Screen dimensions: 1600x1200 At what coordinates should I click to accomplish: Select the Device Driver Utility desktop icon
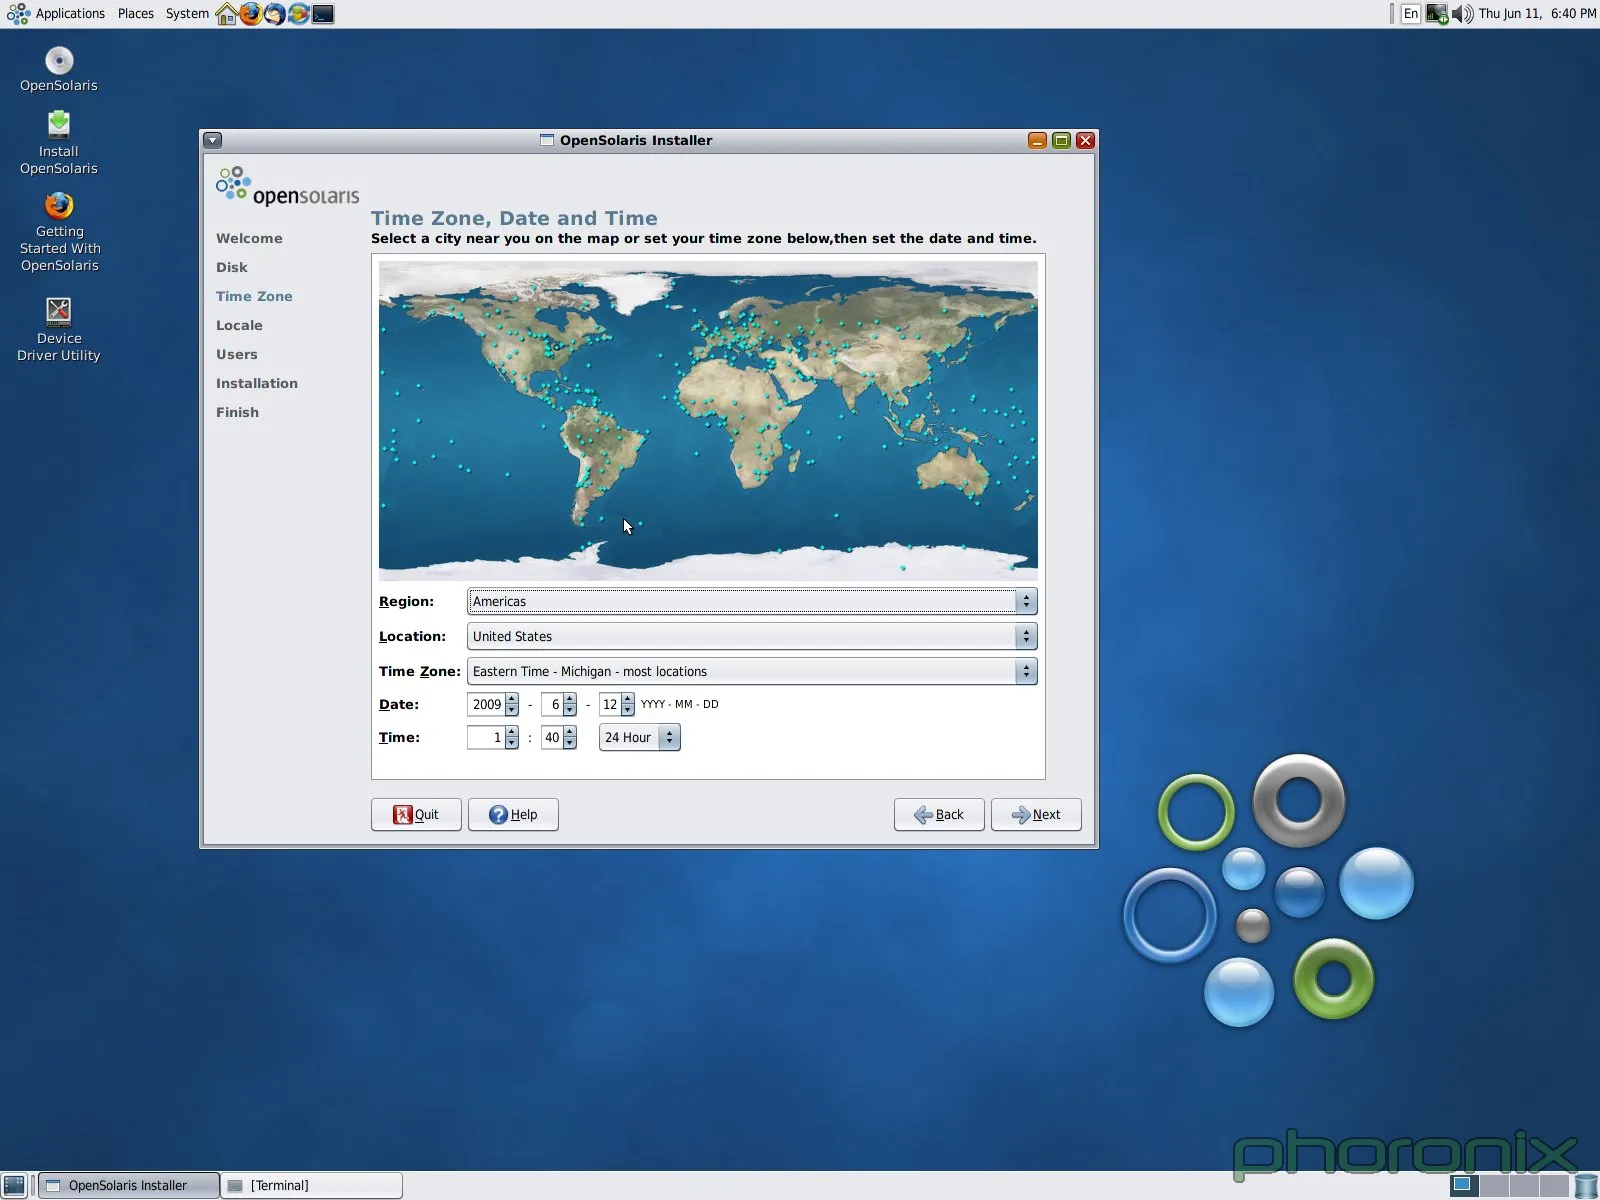(x=59, y=329)
